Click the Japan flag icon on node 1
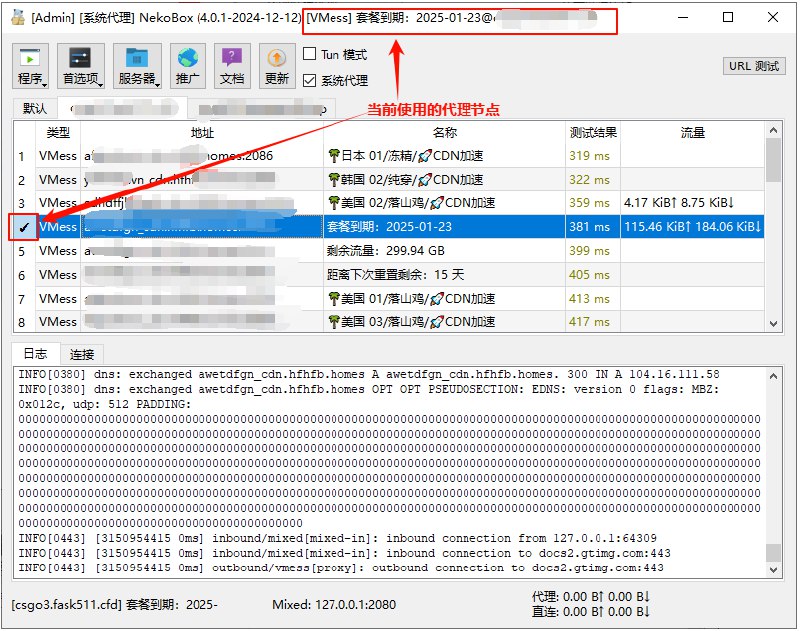 point(332,155)
